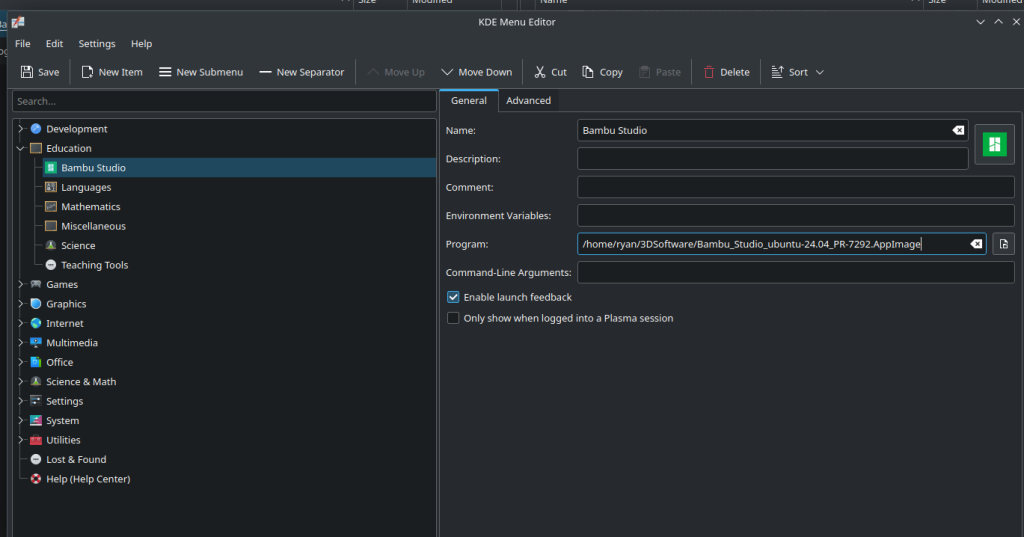Open the Help menu

[x=141, y=44]
